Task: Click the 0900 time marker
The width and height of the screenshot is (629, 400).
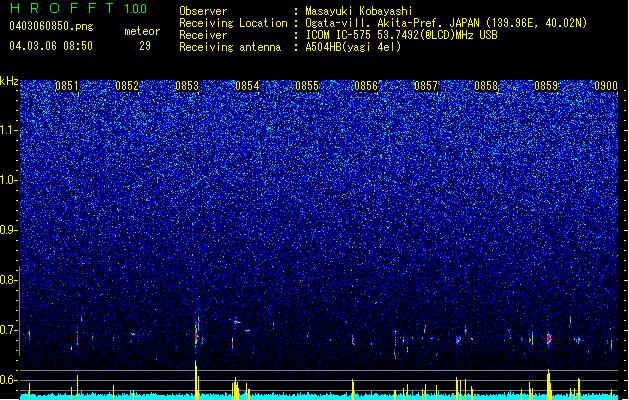Action: (x=606, y=86)
